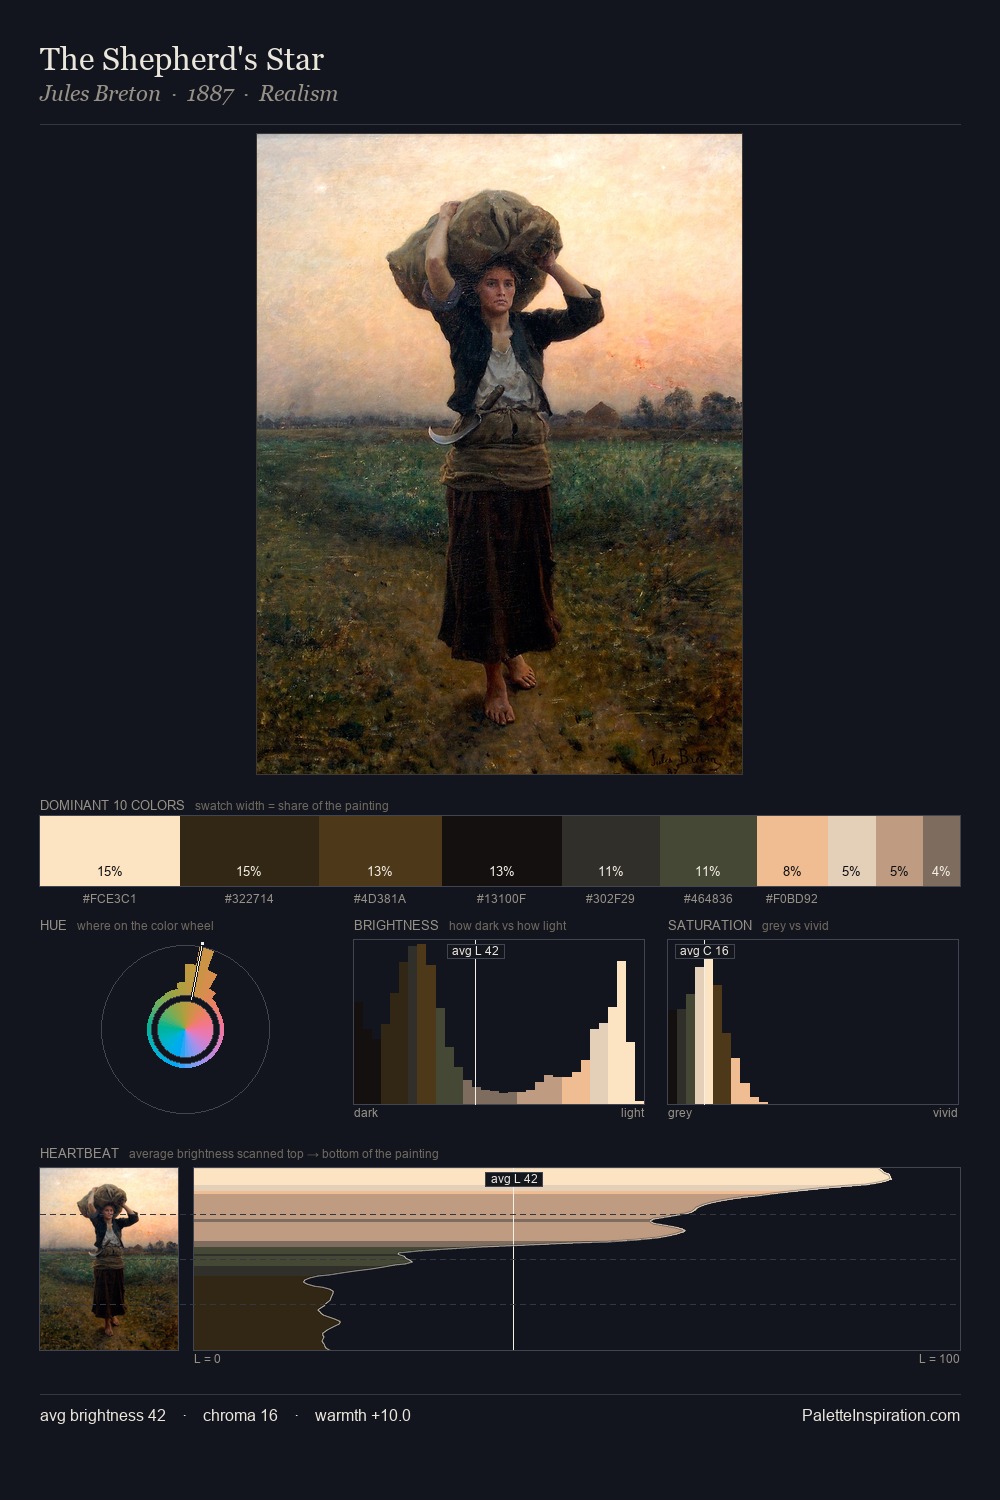Click the brightness histogram chart

pyautogui.click(x=499, y=1022)
